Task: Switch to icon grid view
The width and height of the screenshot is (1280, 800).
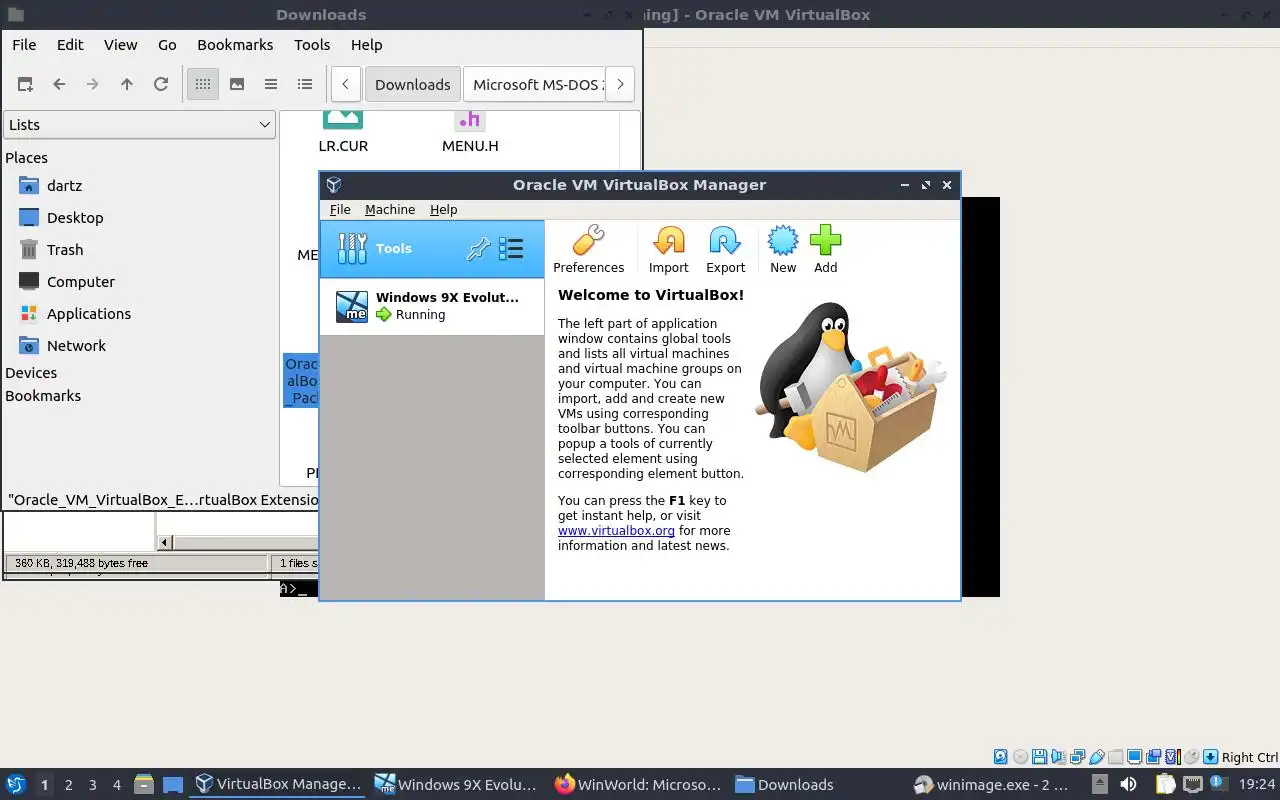Action: coord(203,85)
